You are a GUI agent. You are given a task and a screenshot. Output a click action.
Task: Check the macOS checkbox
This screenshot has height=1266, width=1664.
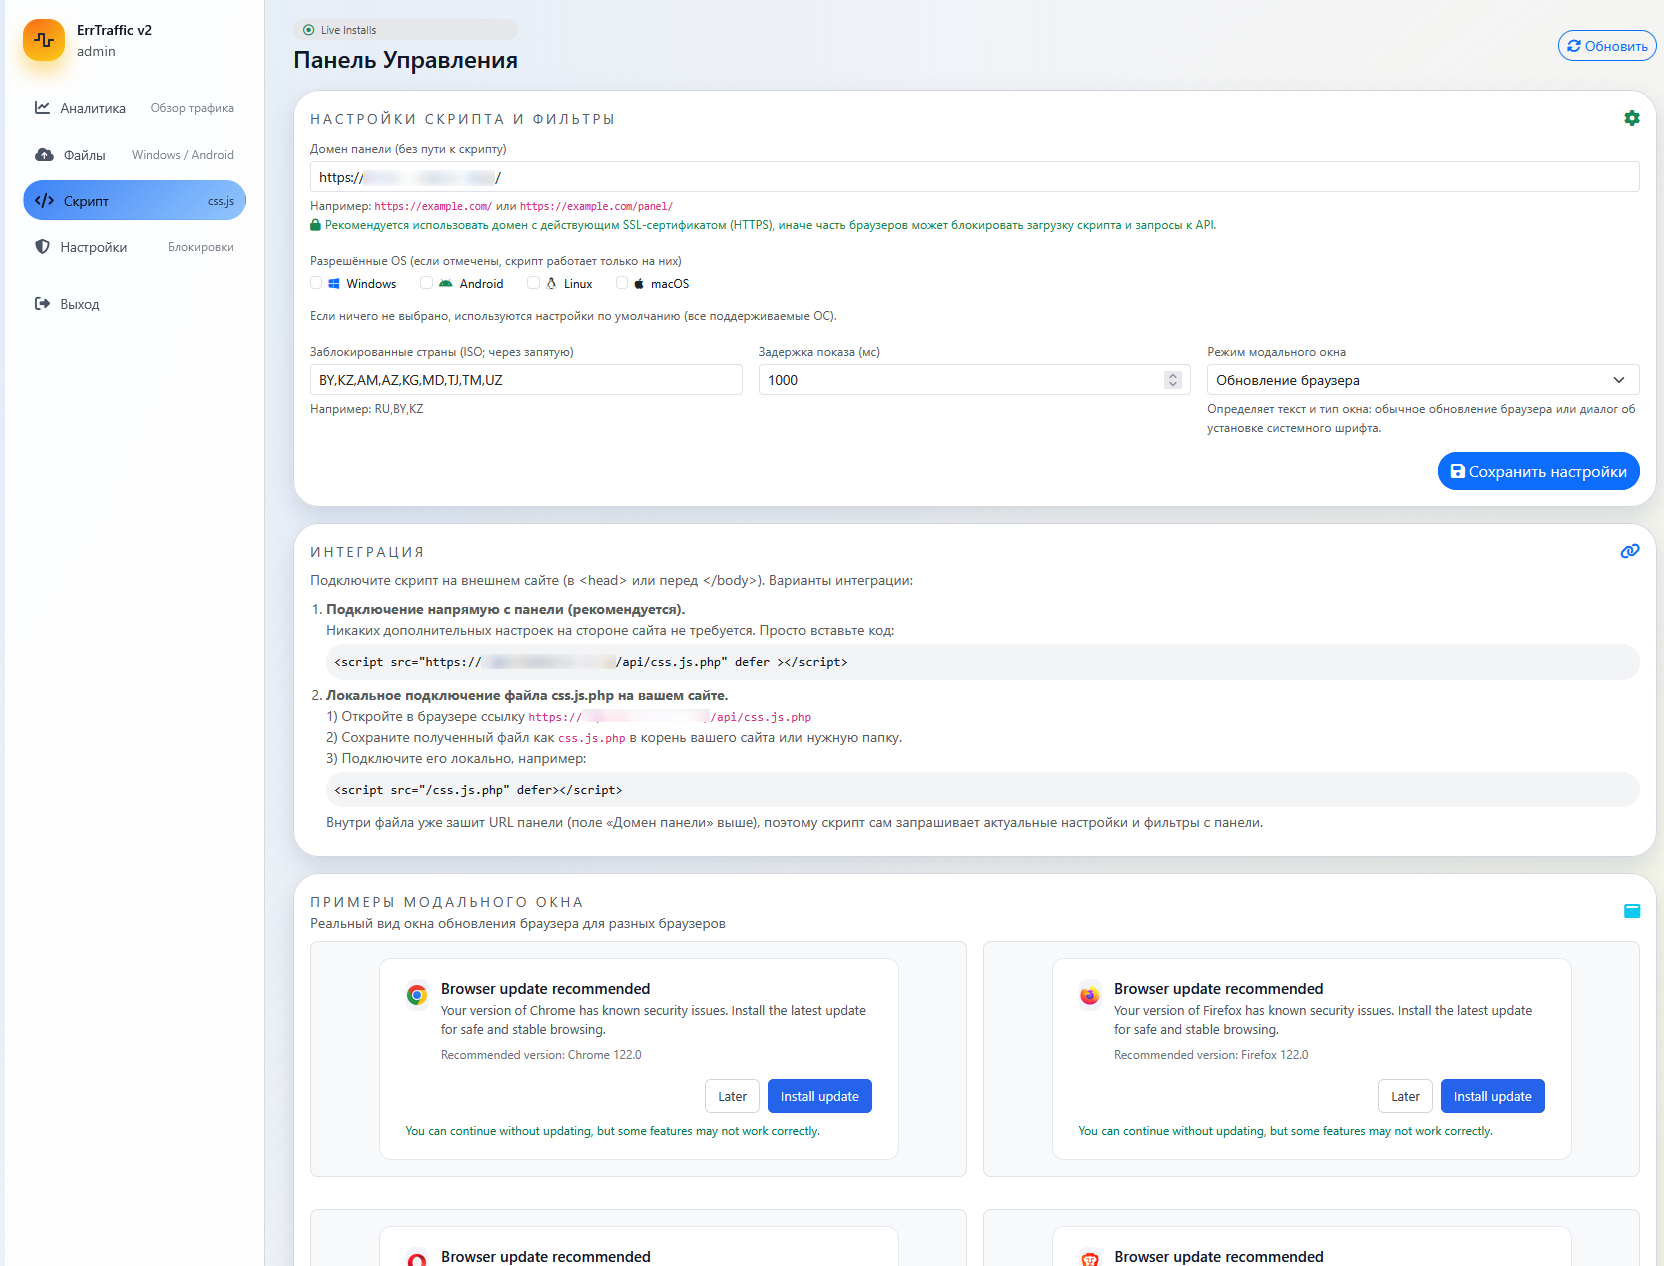[x=622, y=283]
